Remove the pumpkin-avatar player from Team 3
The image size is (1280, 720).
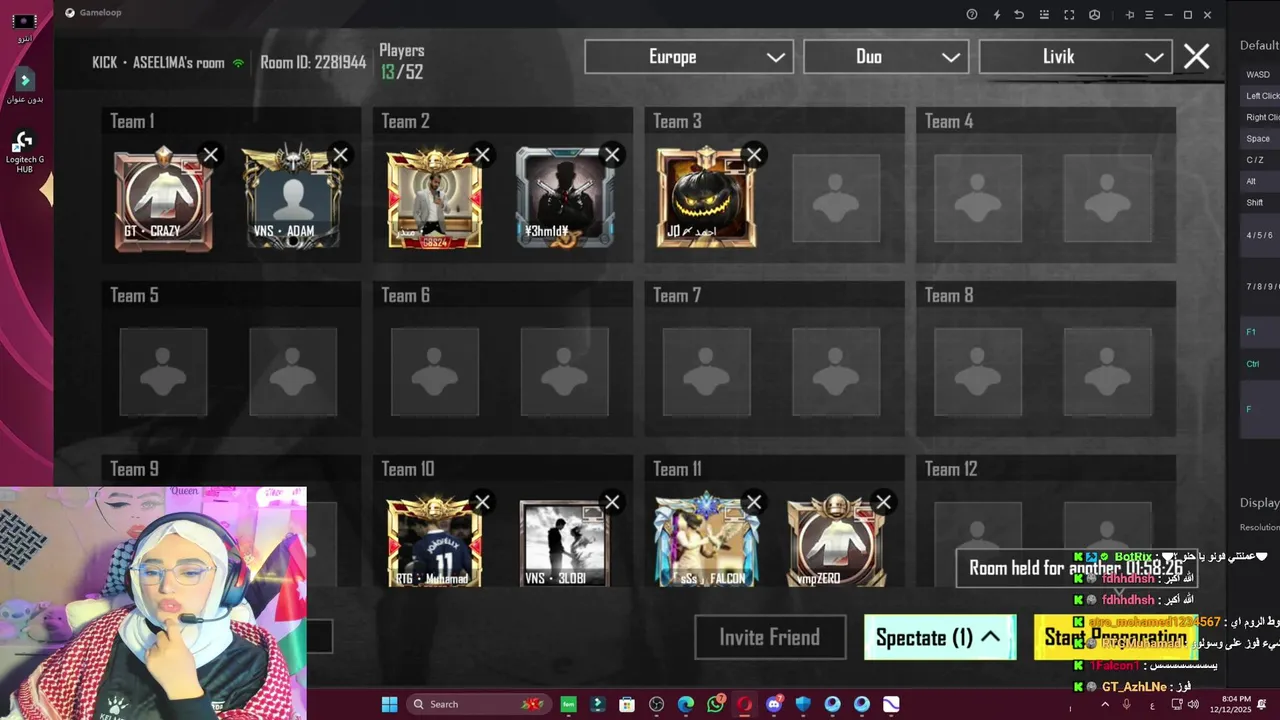click(755, 155)
